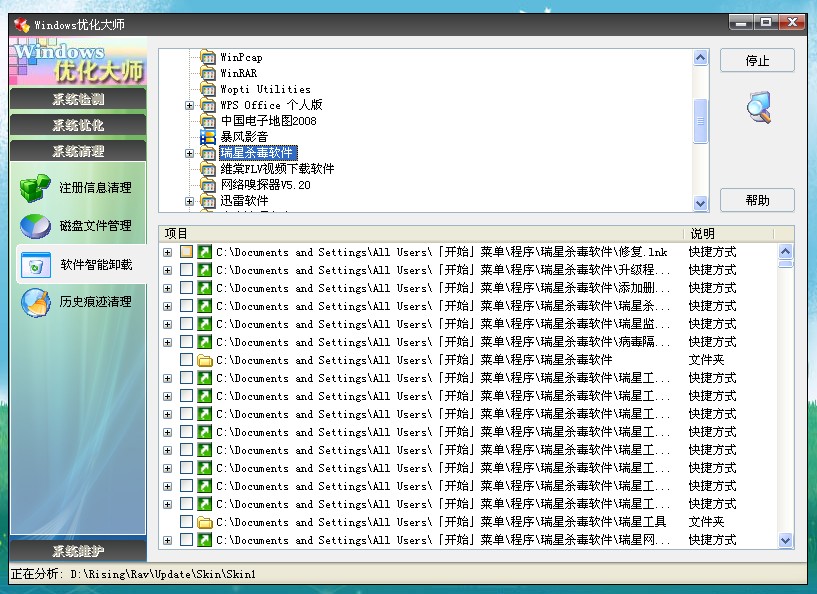Screen dimensions: 817x594
Task: Click status text 正在分析: D:\Rising\Rav\Update\Skin\Skin1
Action: [x=133, y=574]
